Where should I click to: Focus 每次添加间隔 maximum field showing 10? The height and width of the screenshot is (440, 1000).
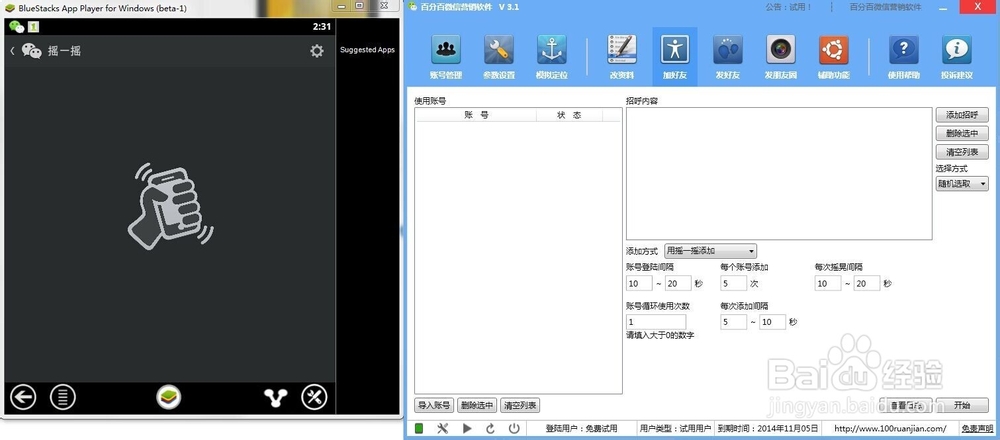(x=772, y=321)
